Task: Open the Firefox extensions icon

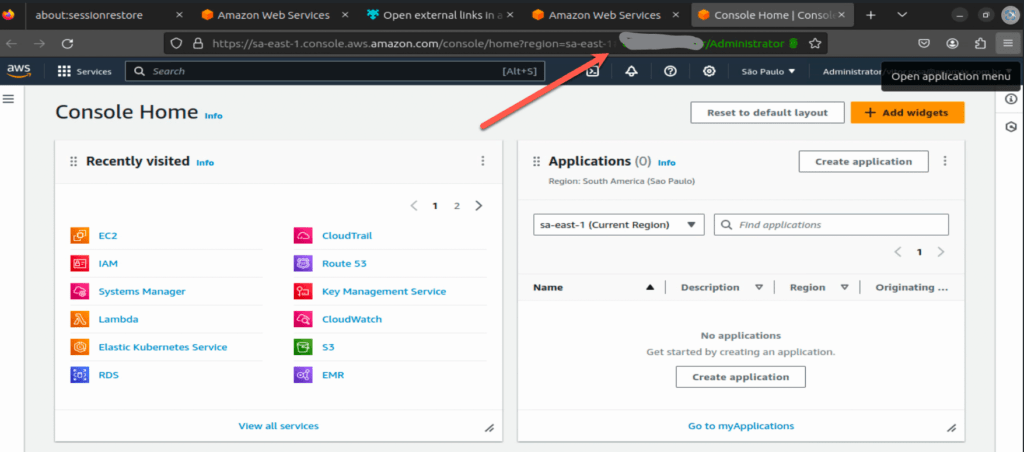Action: 980,44
